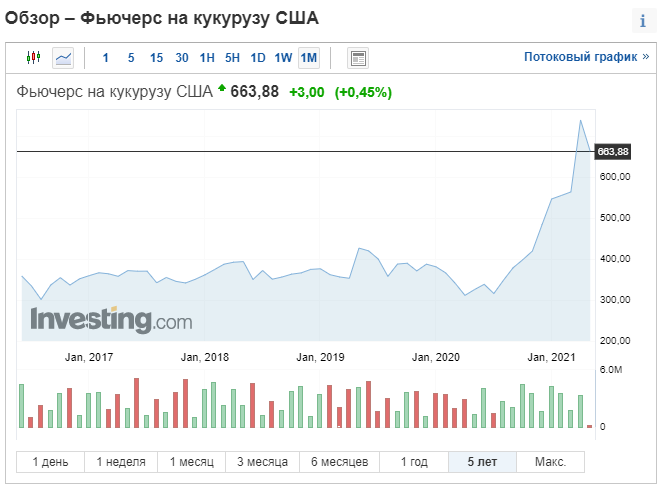659x486 pixels.
Task: Select the 1W weekly interval
Action: point(283,58)
